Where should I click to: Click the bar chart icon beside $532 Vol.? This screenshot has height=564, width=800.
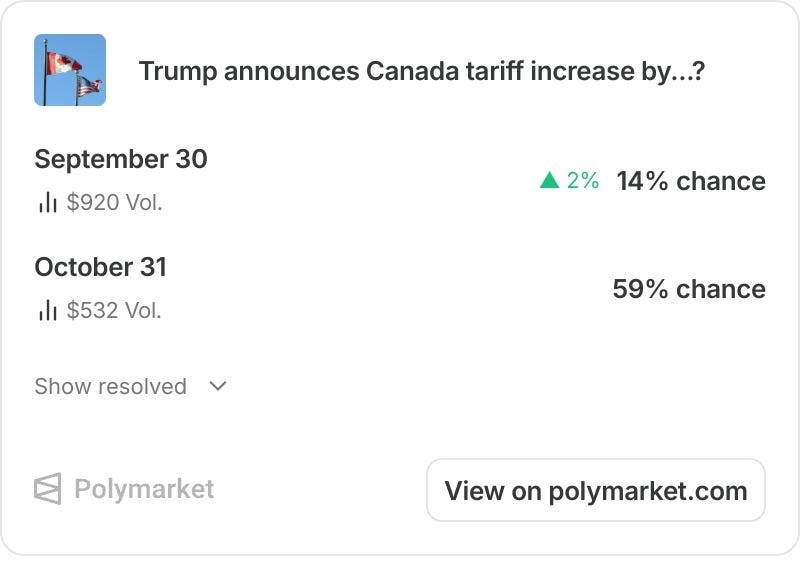point(47,310)
